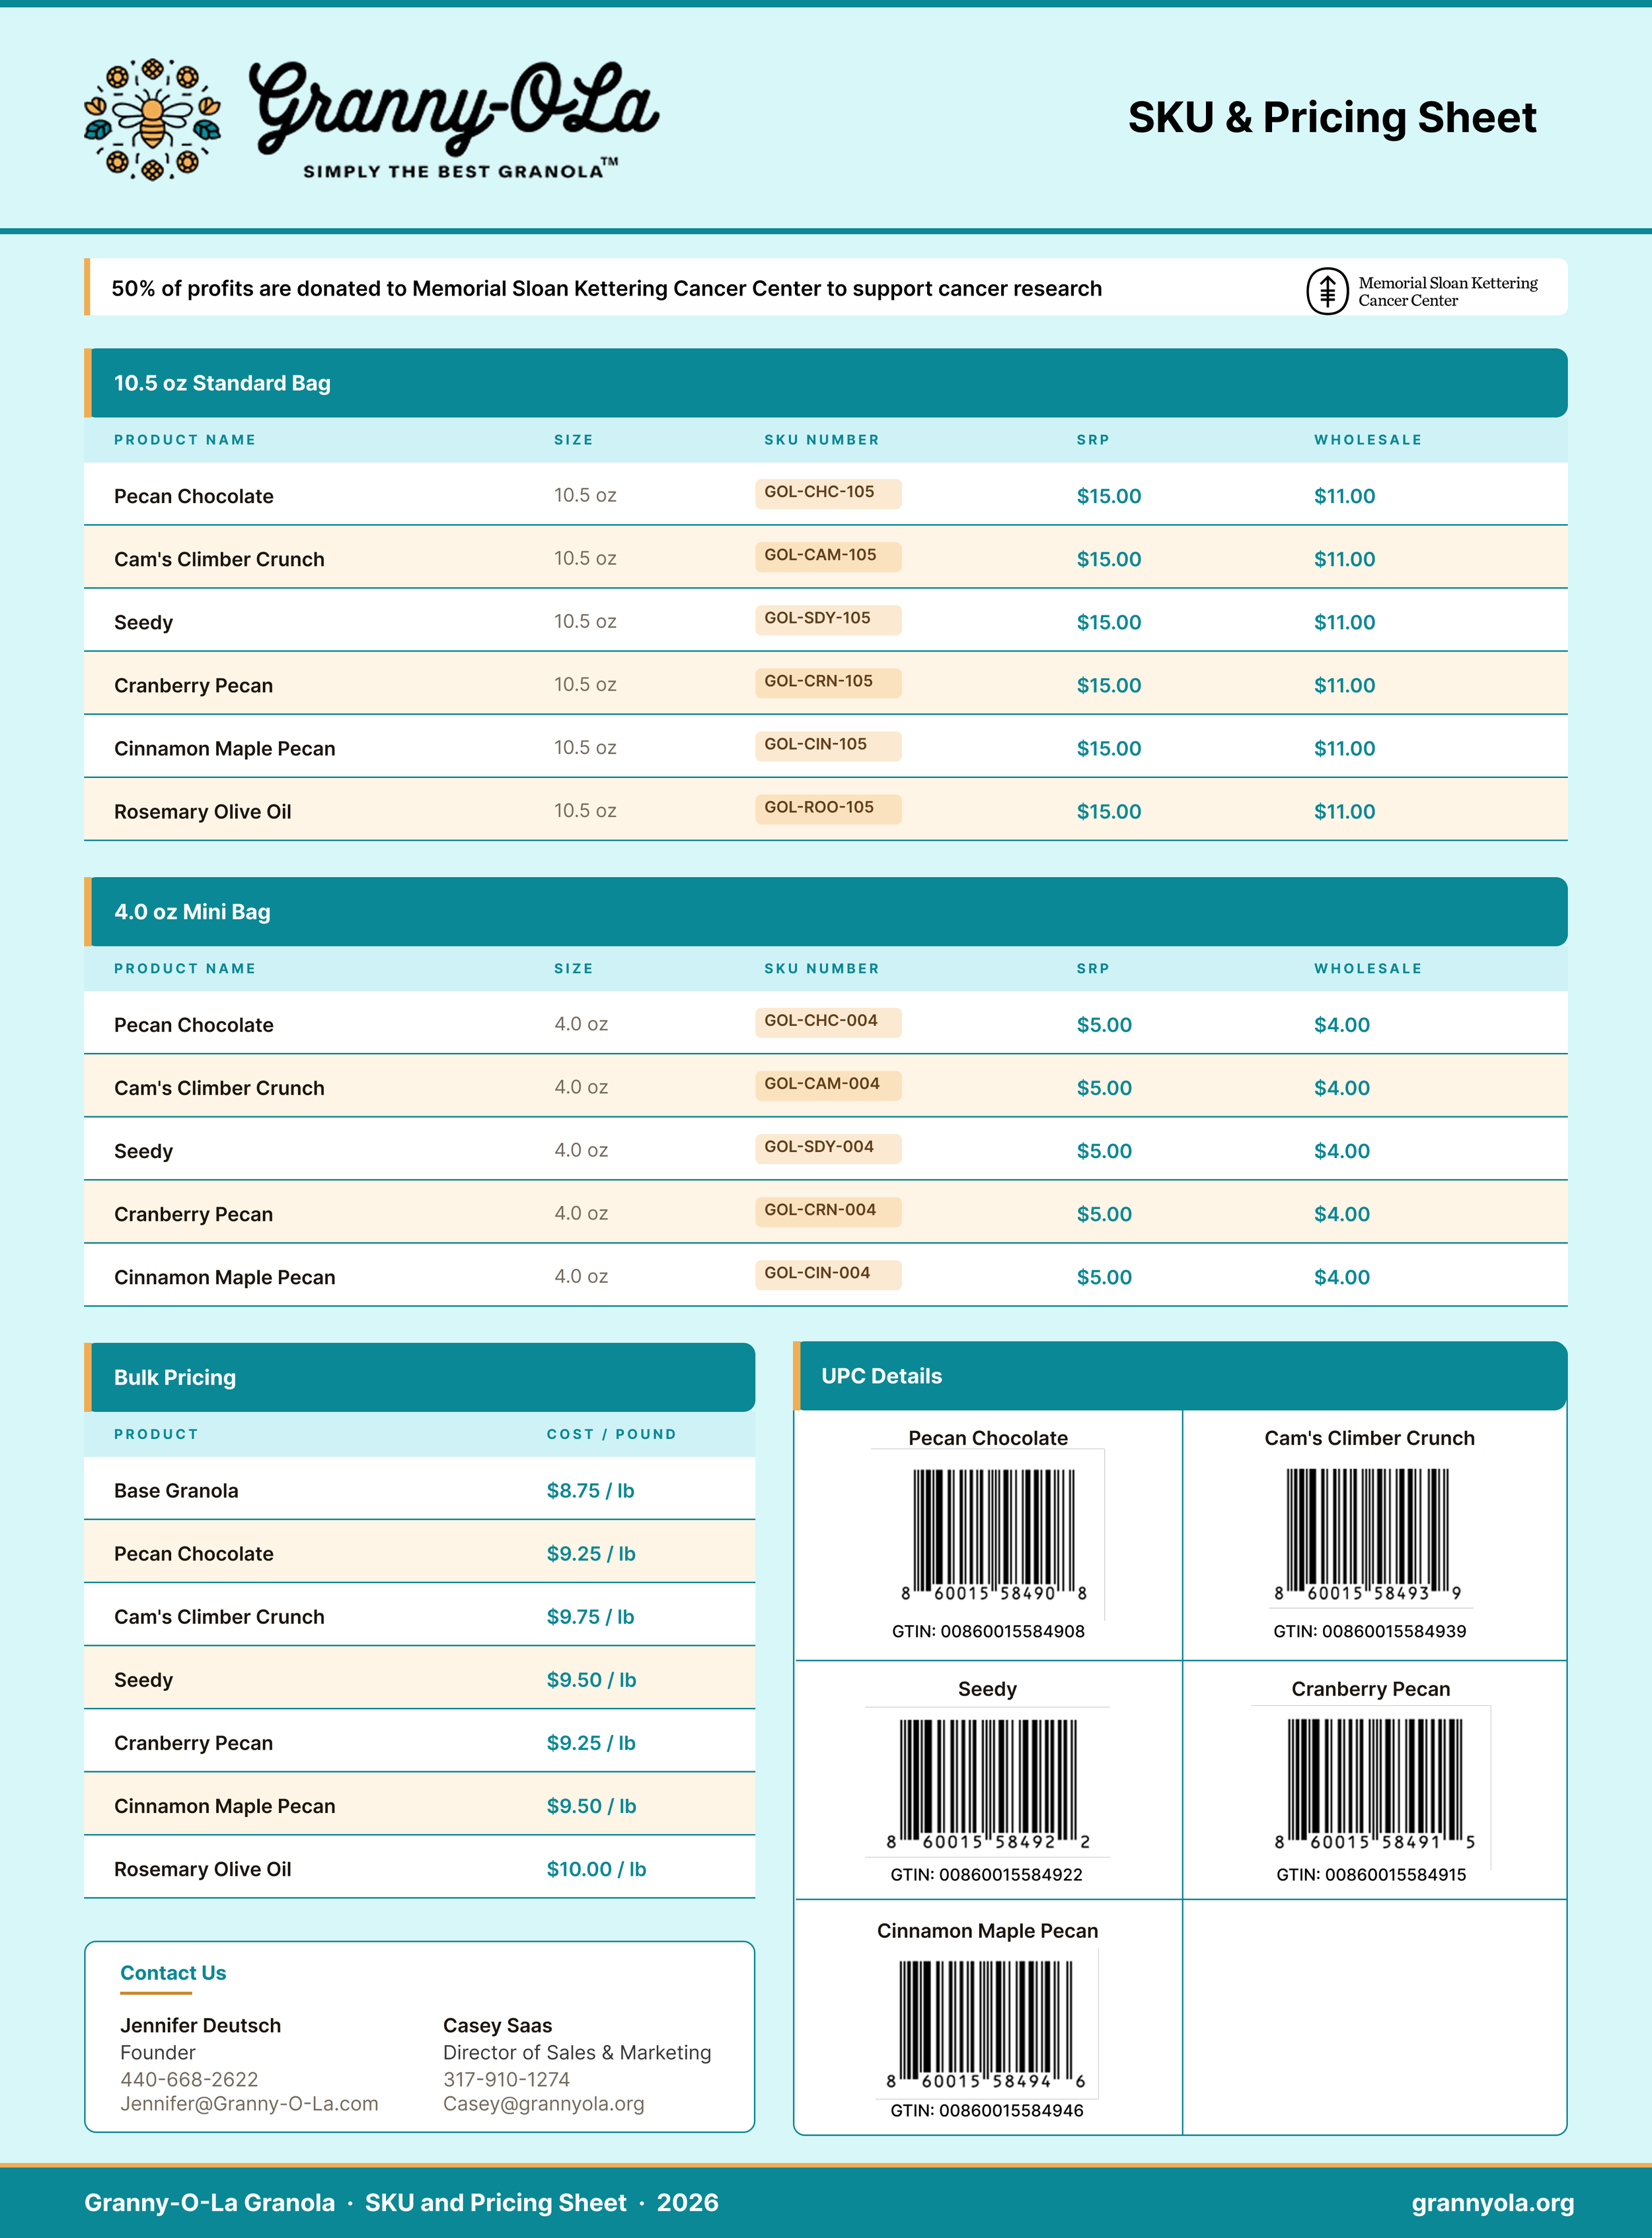This screenshot has width=1652, height=2238.
Task: Click phone number 440-668-2622
Action: (189, 2079)
